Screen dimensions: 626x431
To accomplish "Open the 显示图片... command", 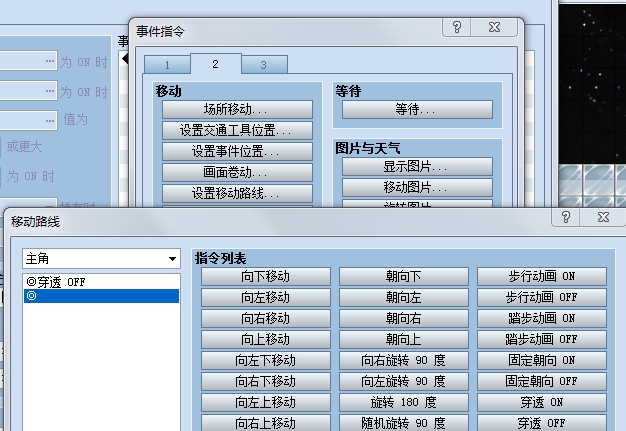I will [417, 166].
